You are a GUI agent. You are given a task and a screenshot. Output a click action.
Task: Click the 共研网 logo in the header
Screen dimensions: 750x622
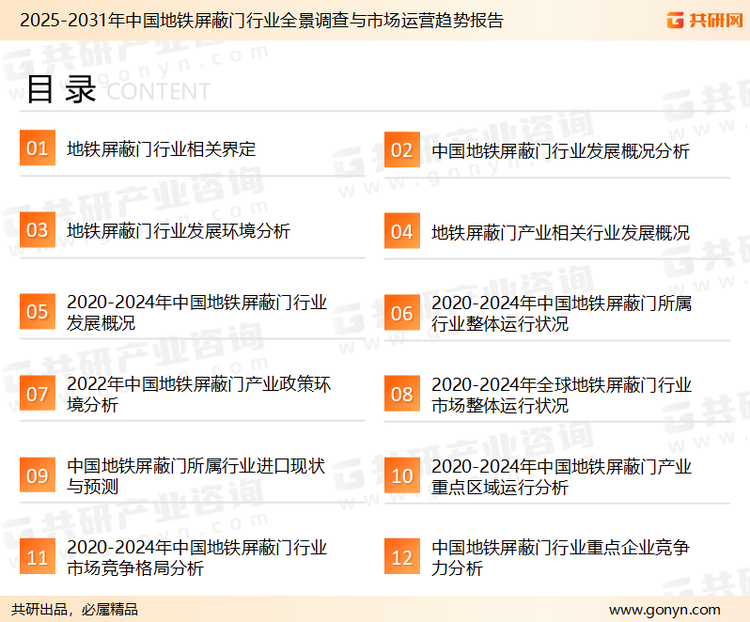[705, 20]
